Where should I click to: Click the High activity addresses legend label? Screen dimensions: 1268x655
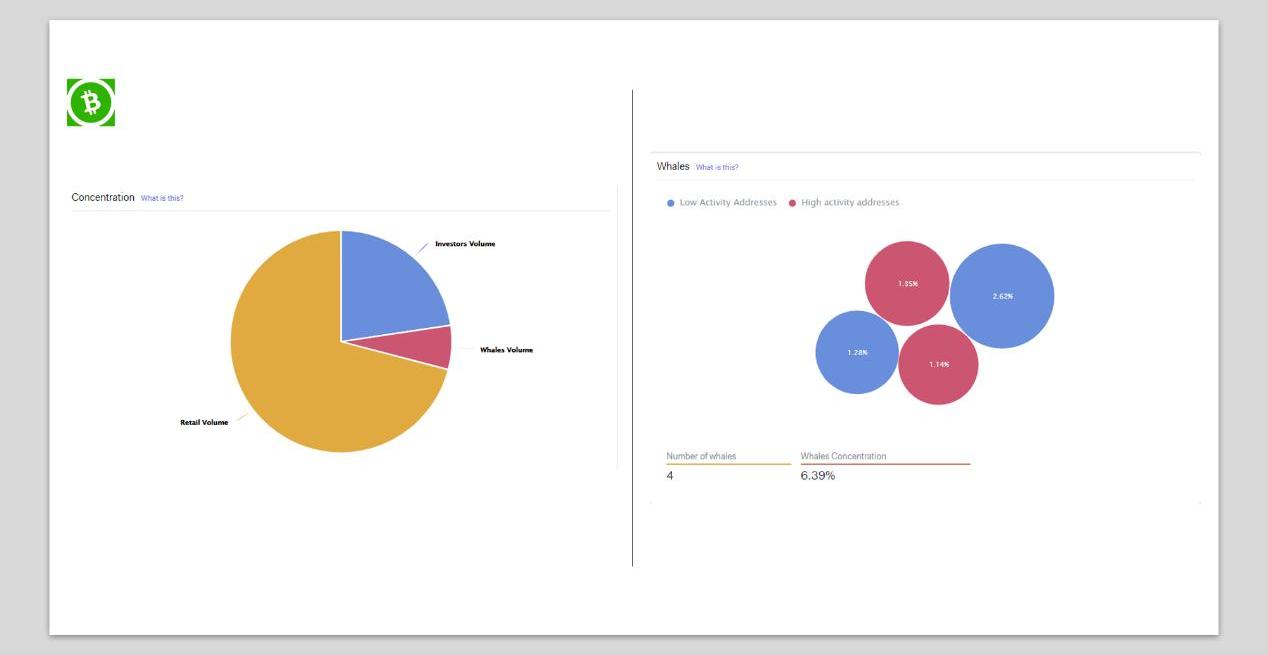point(850,203)
